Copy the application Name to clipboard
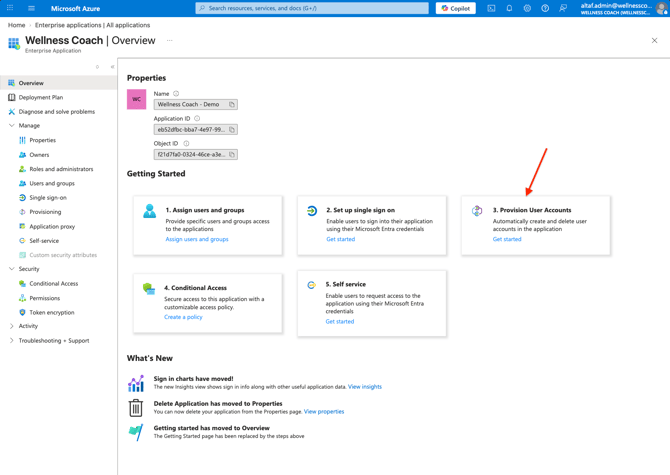The height and width of the screenshot is (475, 670). pyautogui.click(x=232, y=104)
